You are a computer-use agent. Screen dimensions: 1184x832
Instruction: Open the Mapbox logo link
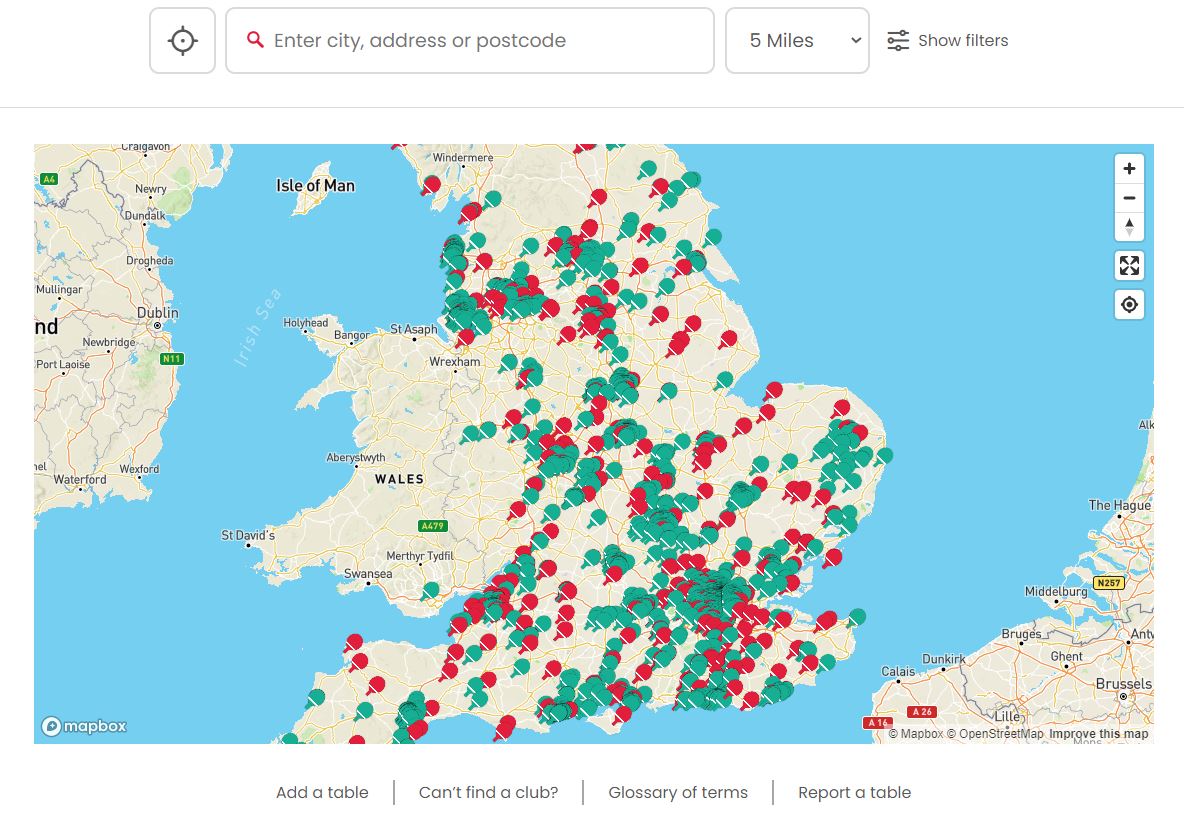coord(84,726)
